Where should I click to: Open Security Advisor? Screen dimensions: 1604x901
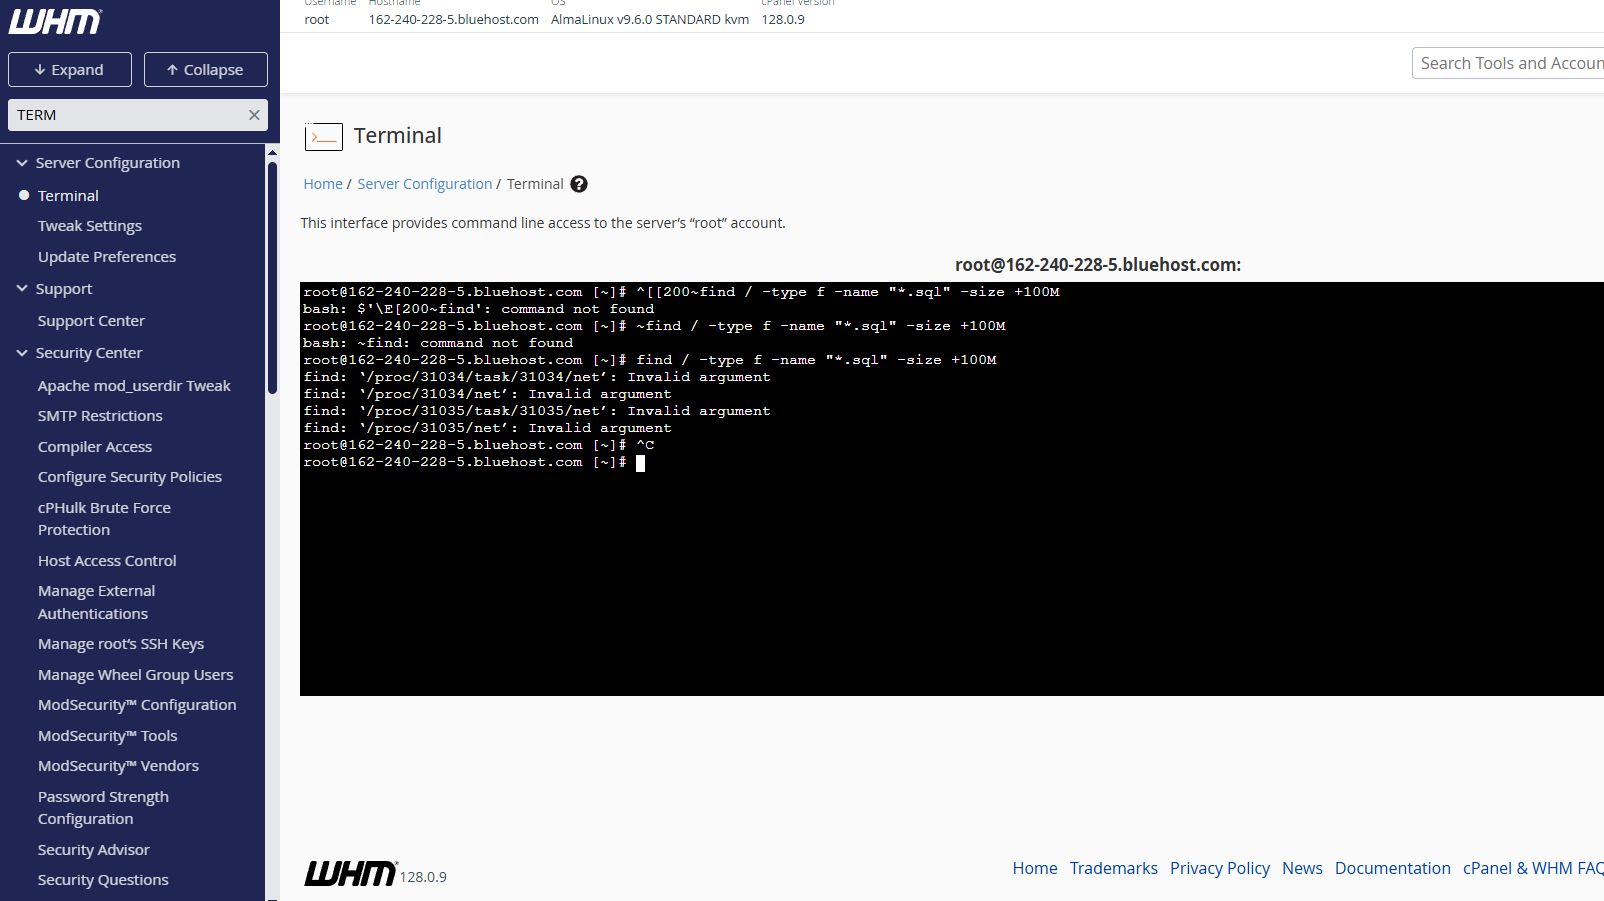click(x=94, y=850)
